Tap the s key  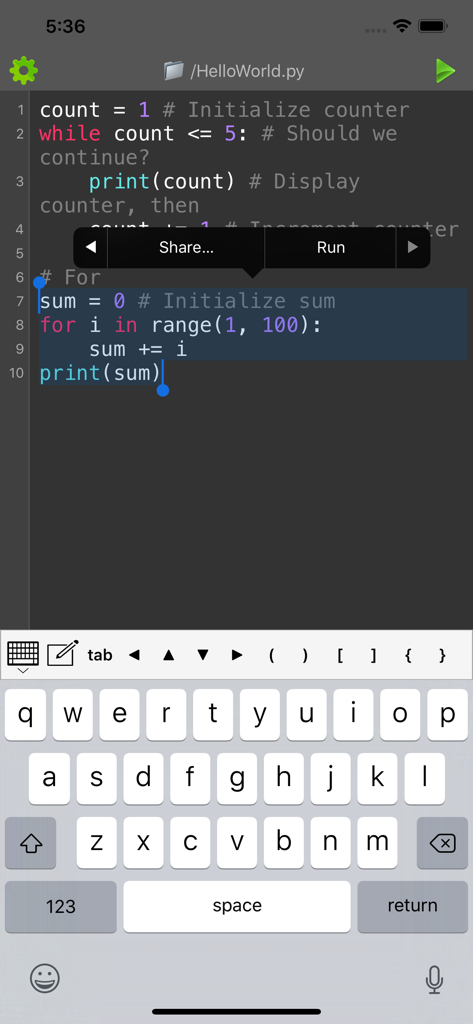[x=96, y=778]
